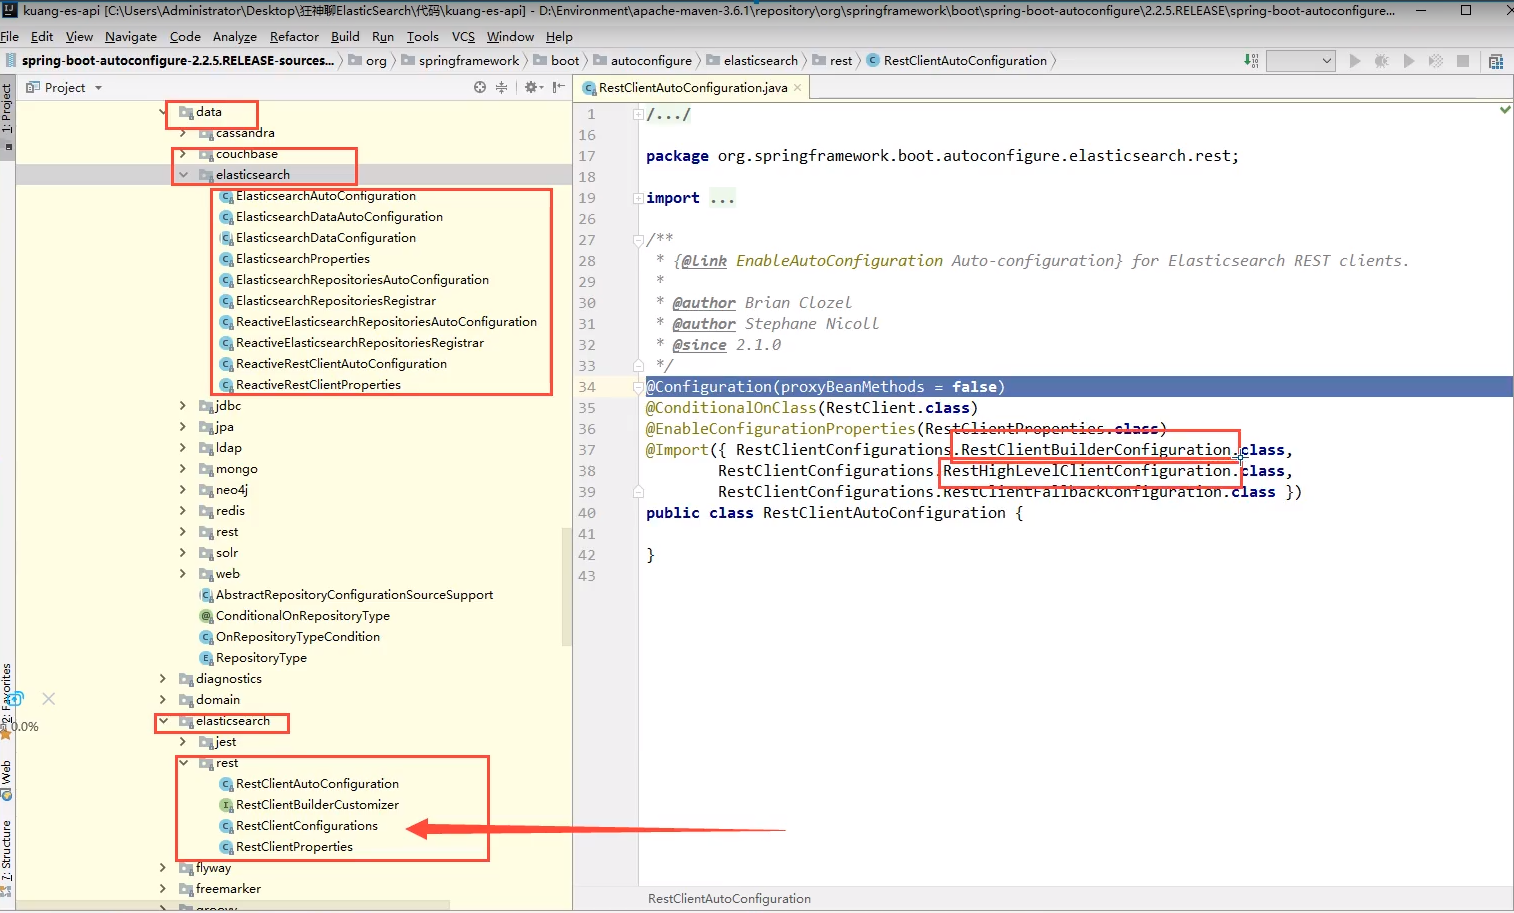Toggle the 1: Project tool window
Screen dimensions: 1514x913
(7, 108)
